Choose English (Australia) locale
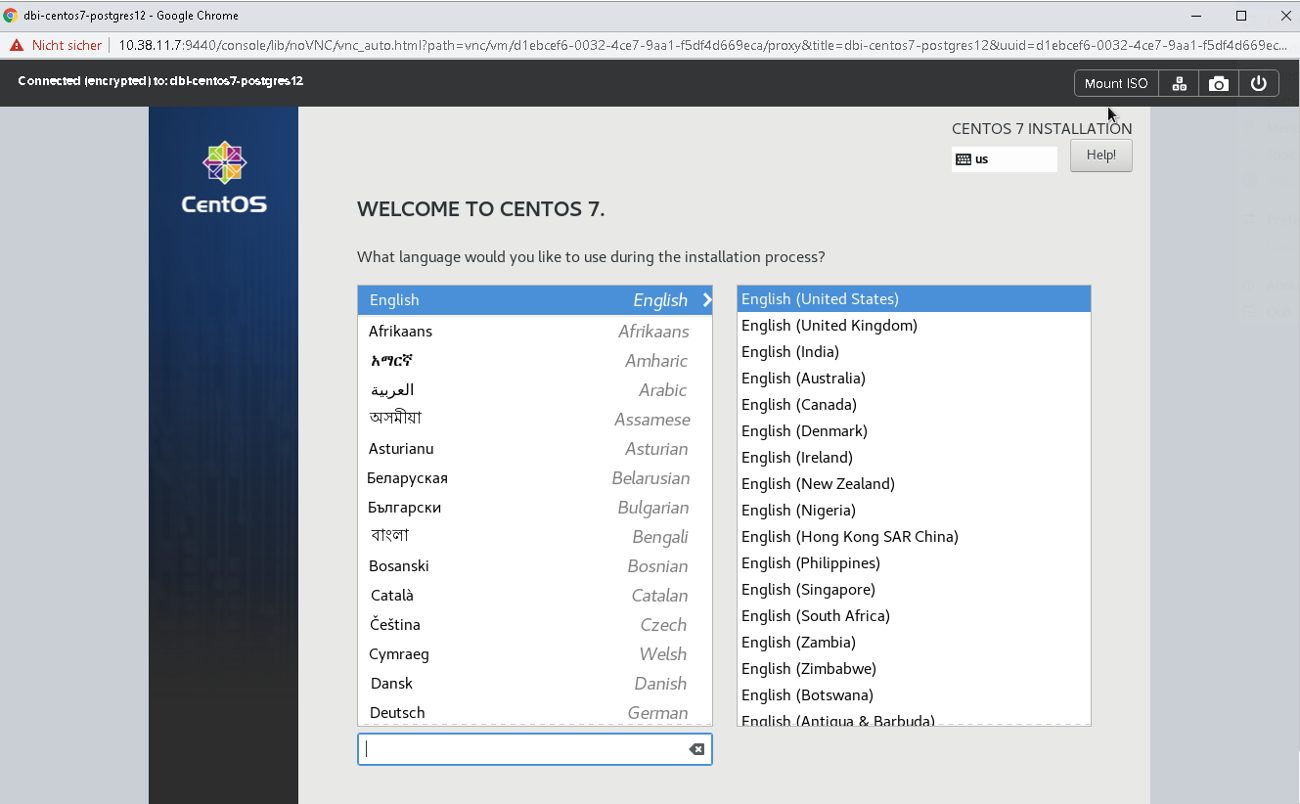Image resolution: width=1300 pixels, height=804 pixels. point(914,378)
